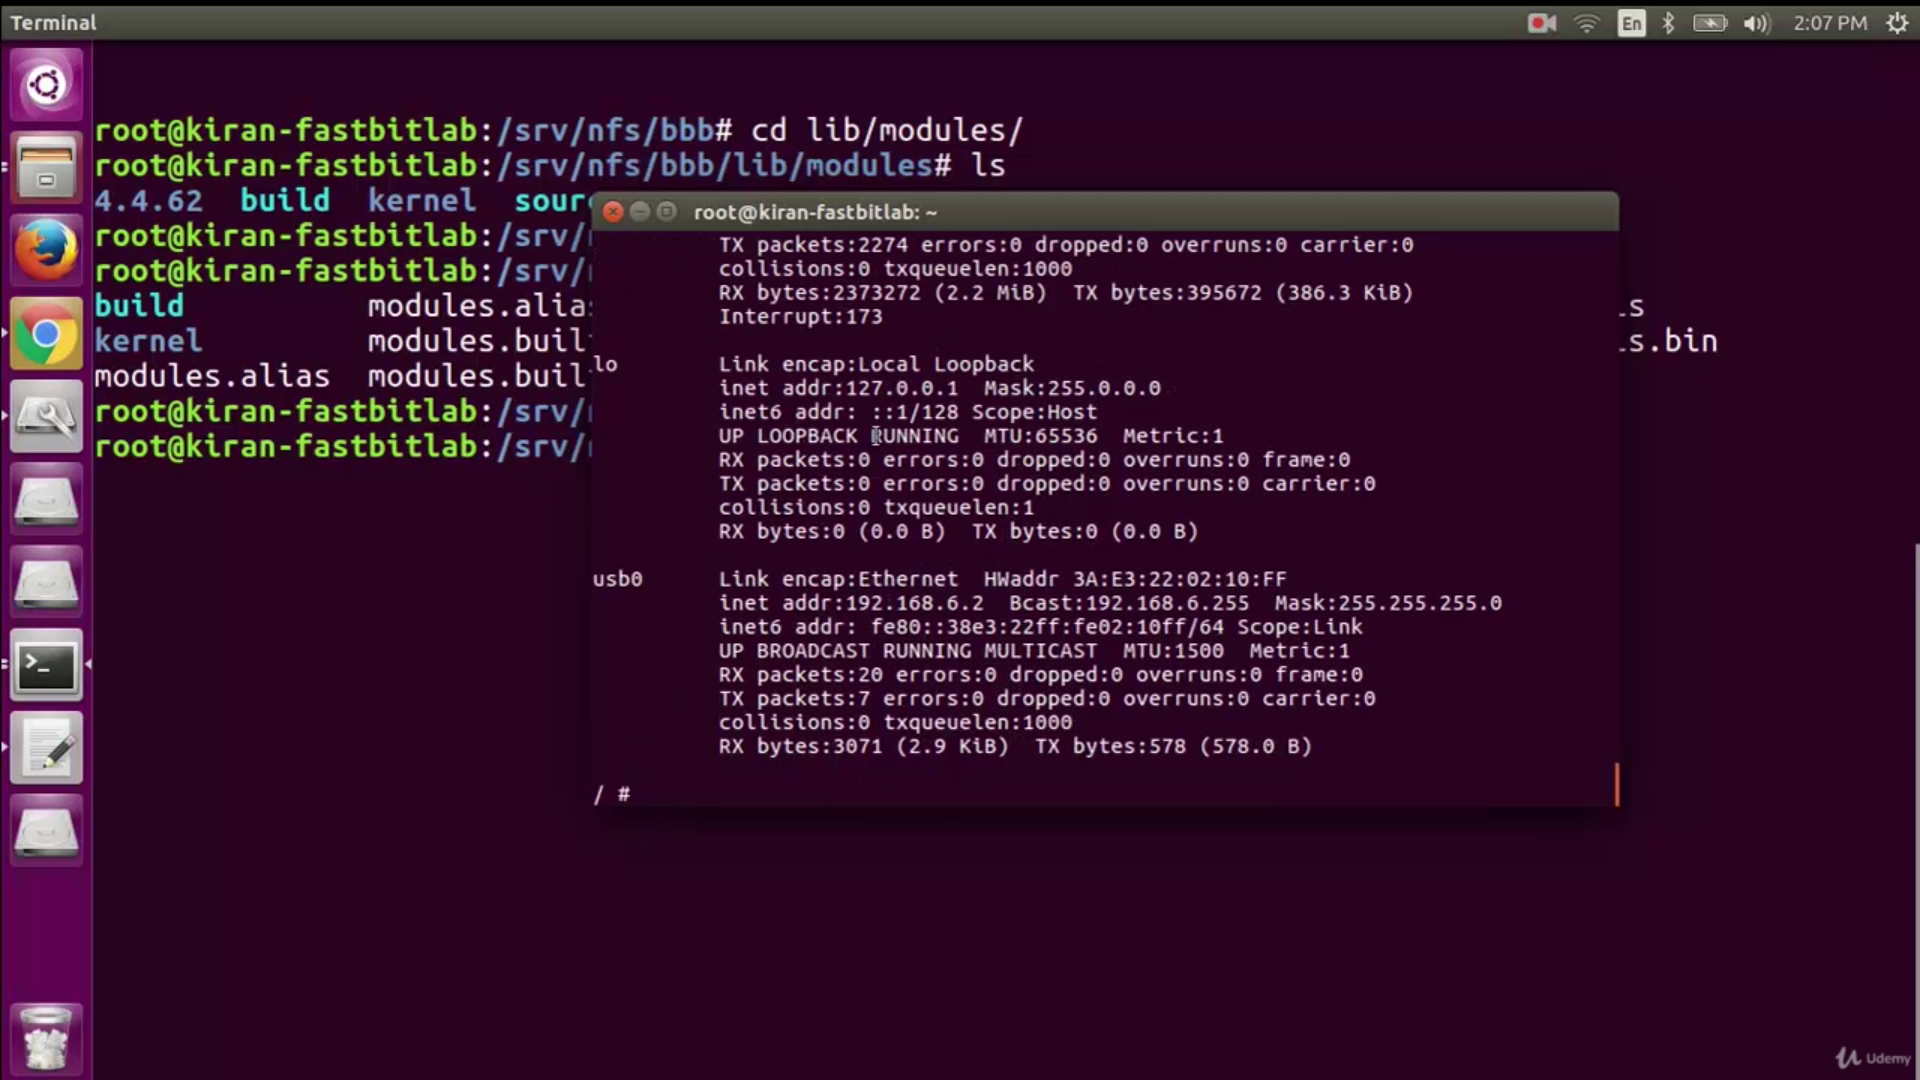Open the Text Editor from the dock

[x=46, y=749]
